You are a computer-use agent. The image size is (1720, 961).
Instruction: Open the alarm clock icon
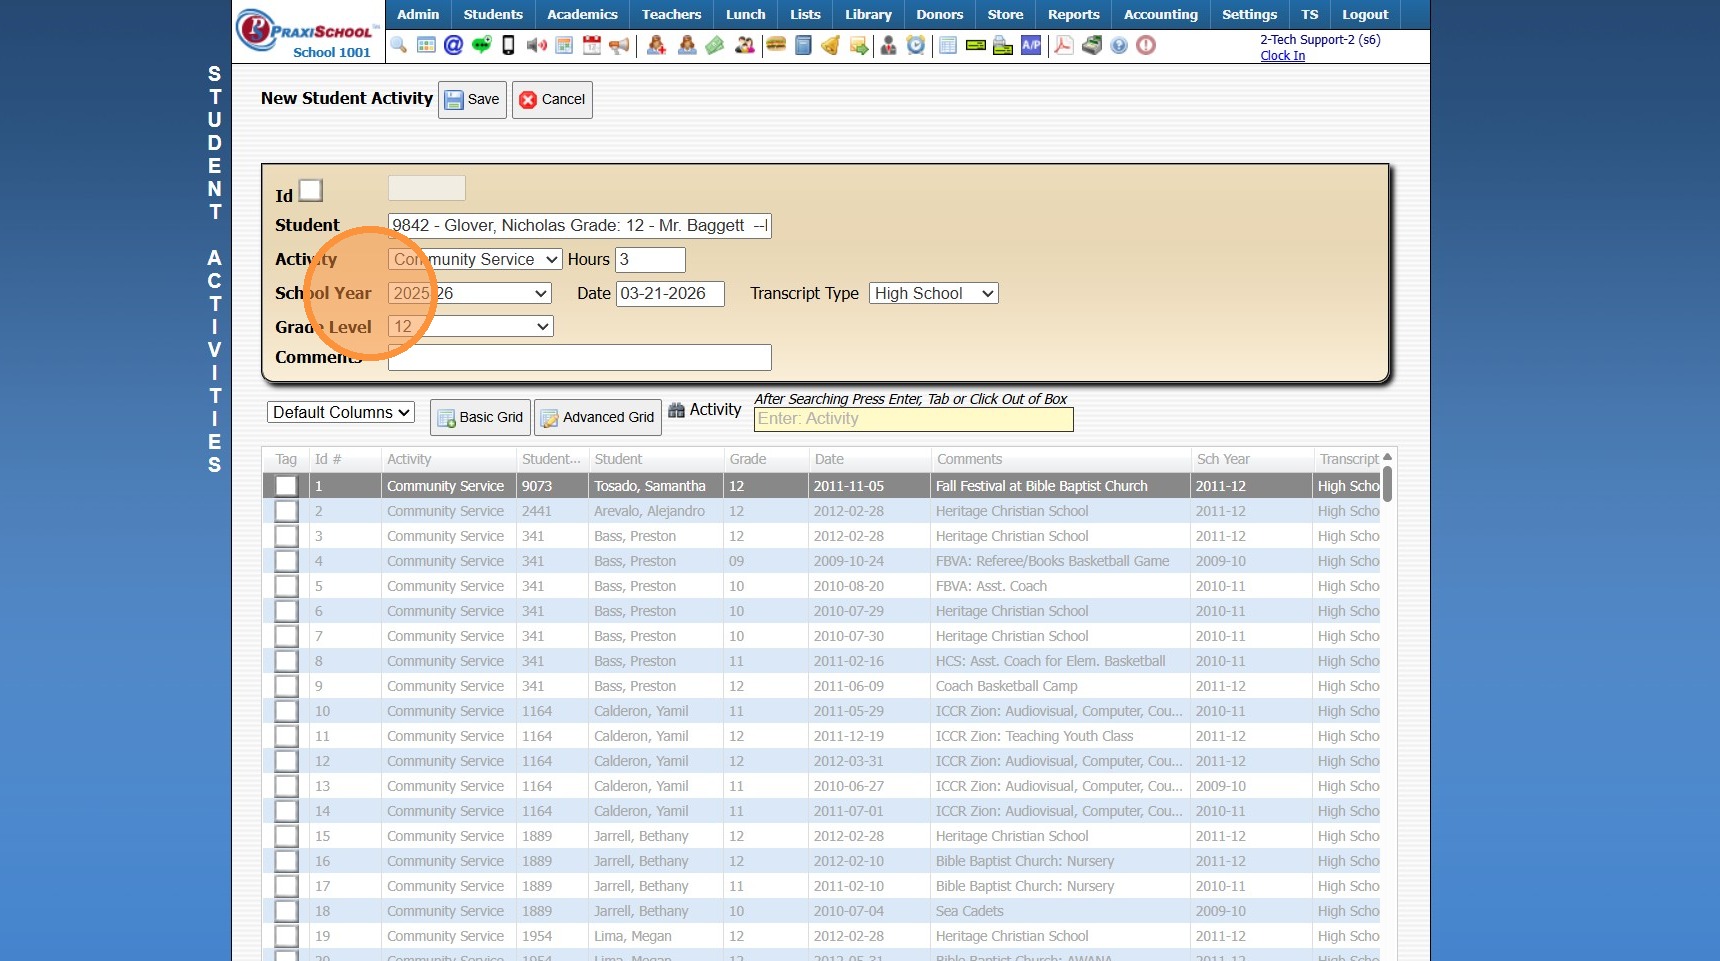coord(916,45)
